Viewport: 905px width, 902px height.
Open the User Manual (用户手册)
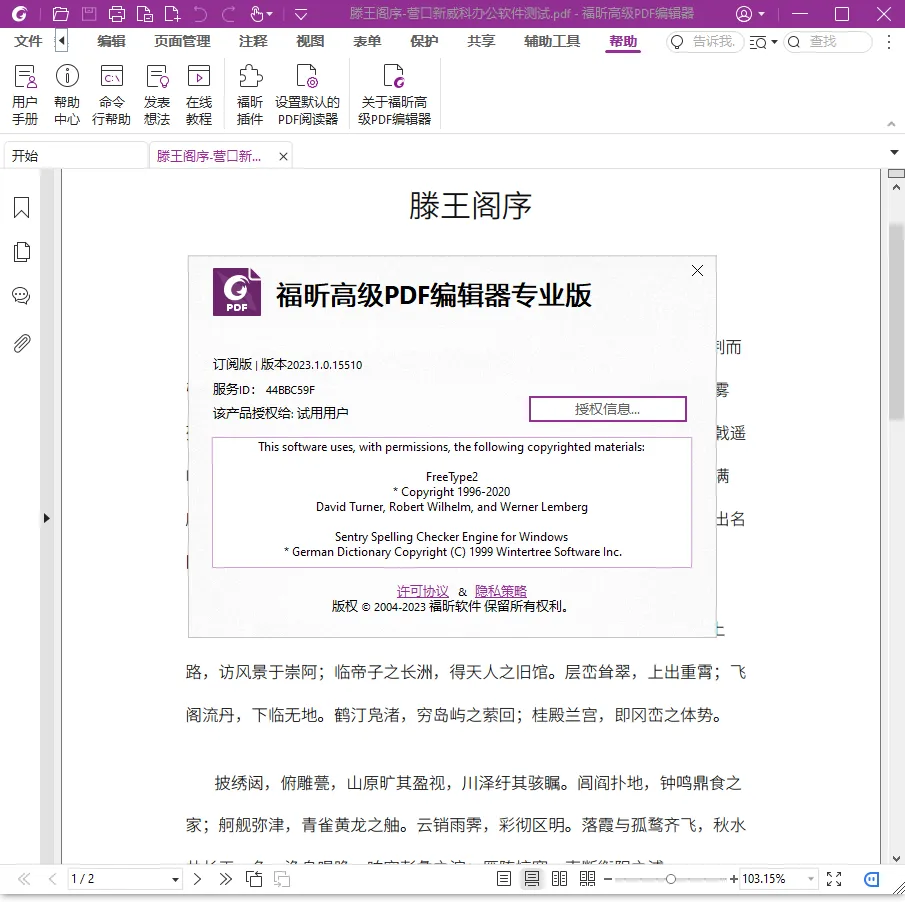pos(25,95)
